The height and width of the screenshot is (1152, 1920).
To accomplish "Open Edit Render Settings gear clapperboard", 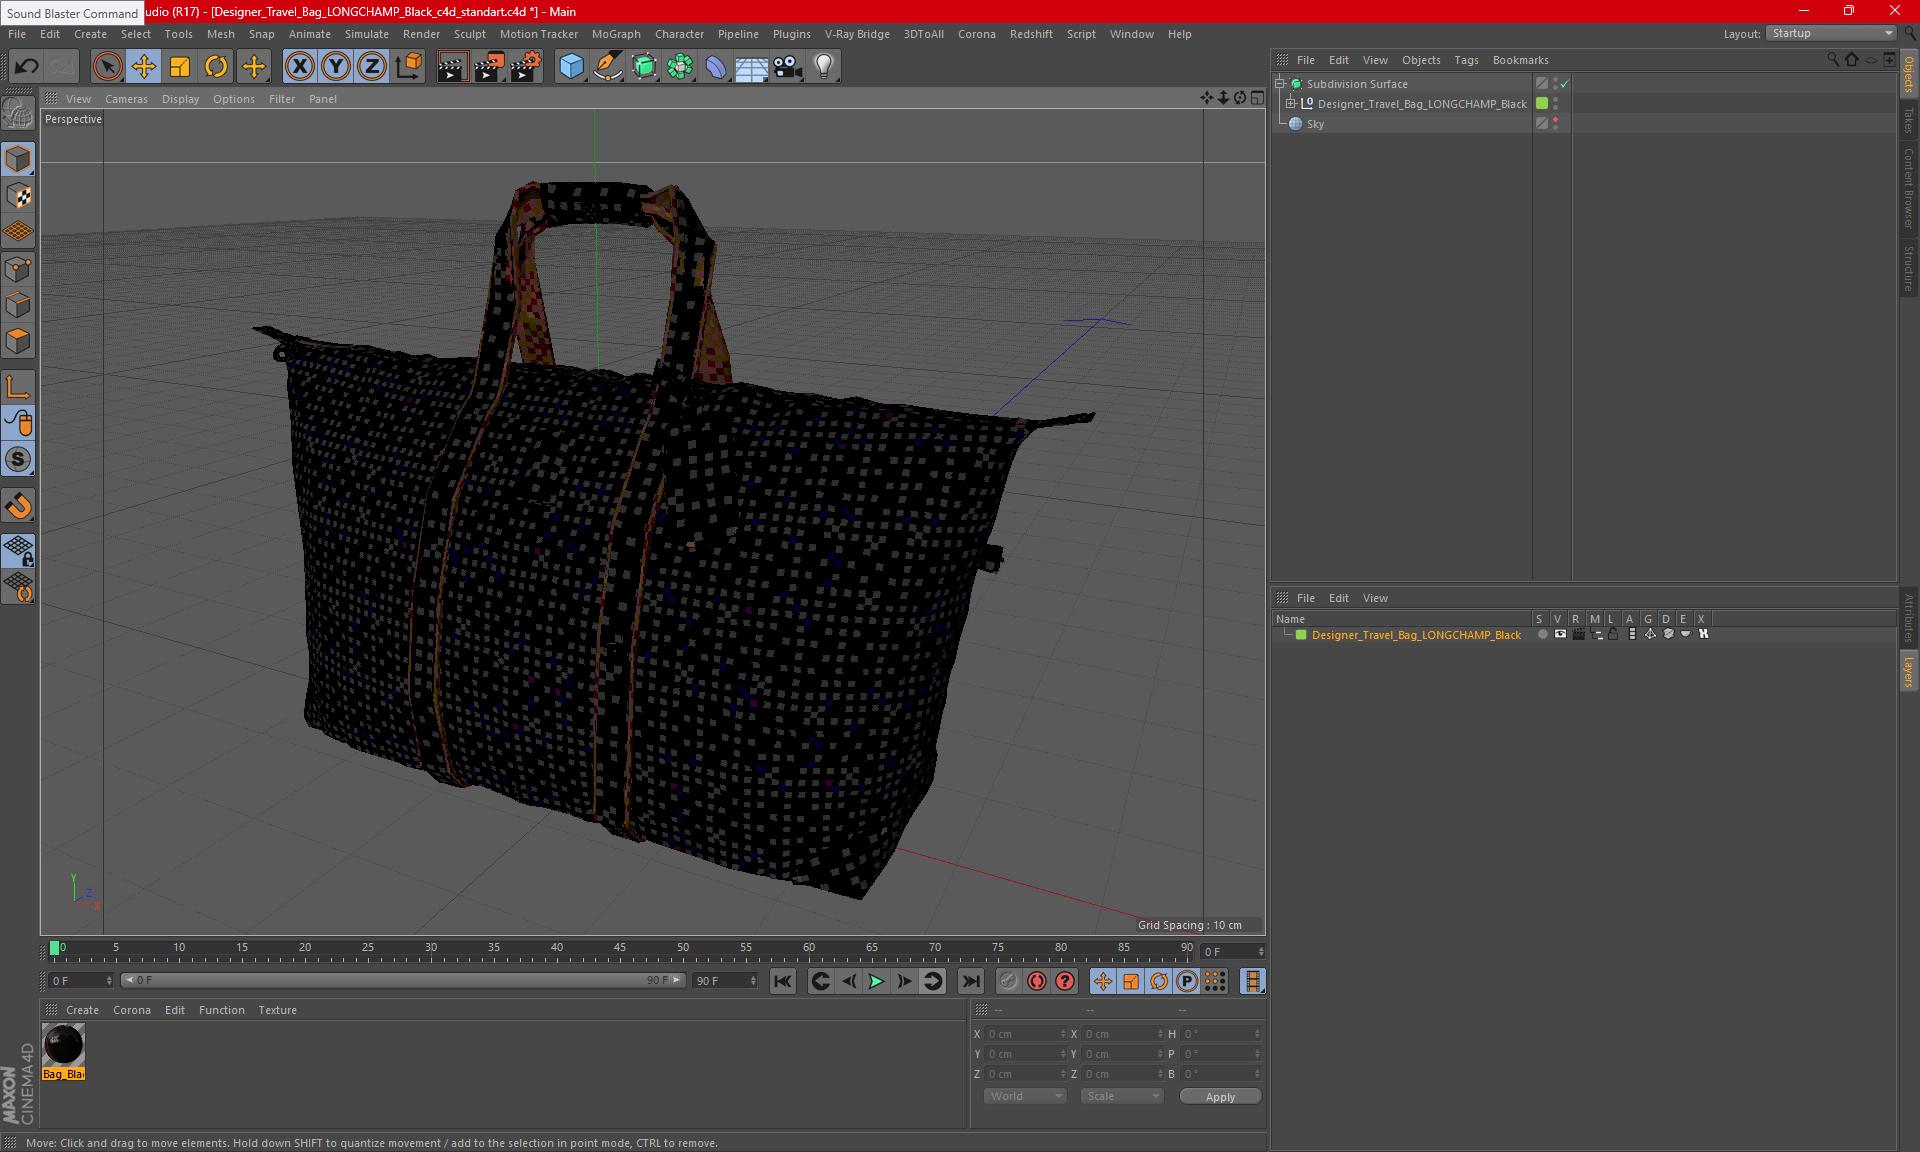I will [526, 67].
